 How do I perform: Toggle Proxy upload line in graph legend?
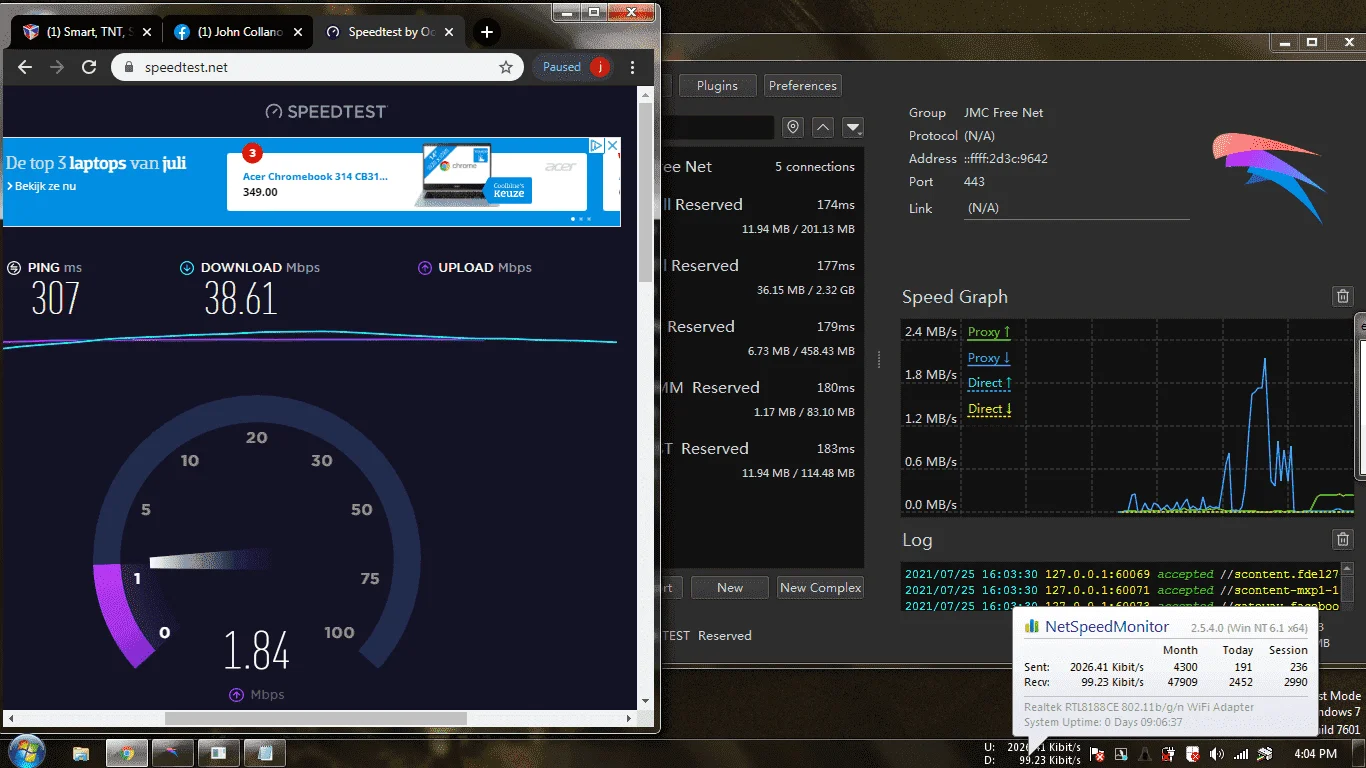pos(989,332)
